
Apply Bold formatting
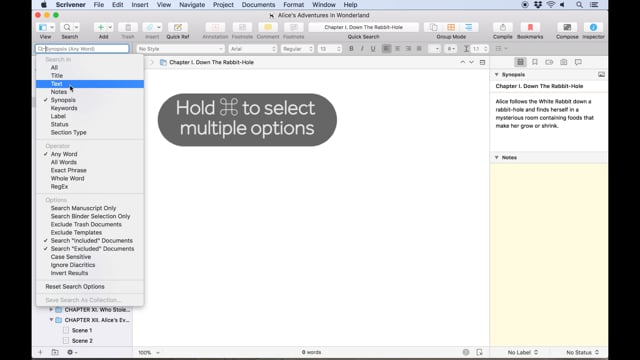point(351,49)
